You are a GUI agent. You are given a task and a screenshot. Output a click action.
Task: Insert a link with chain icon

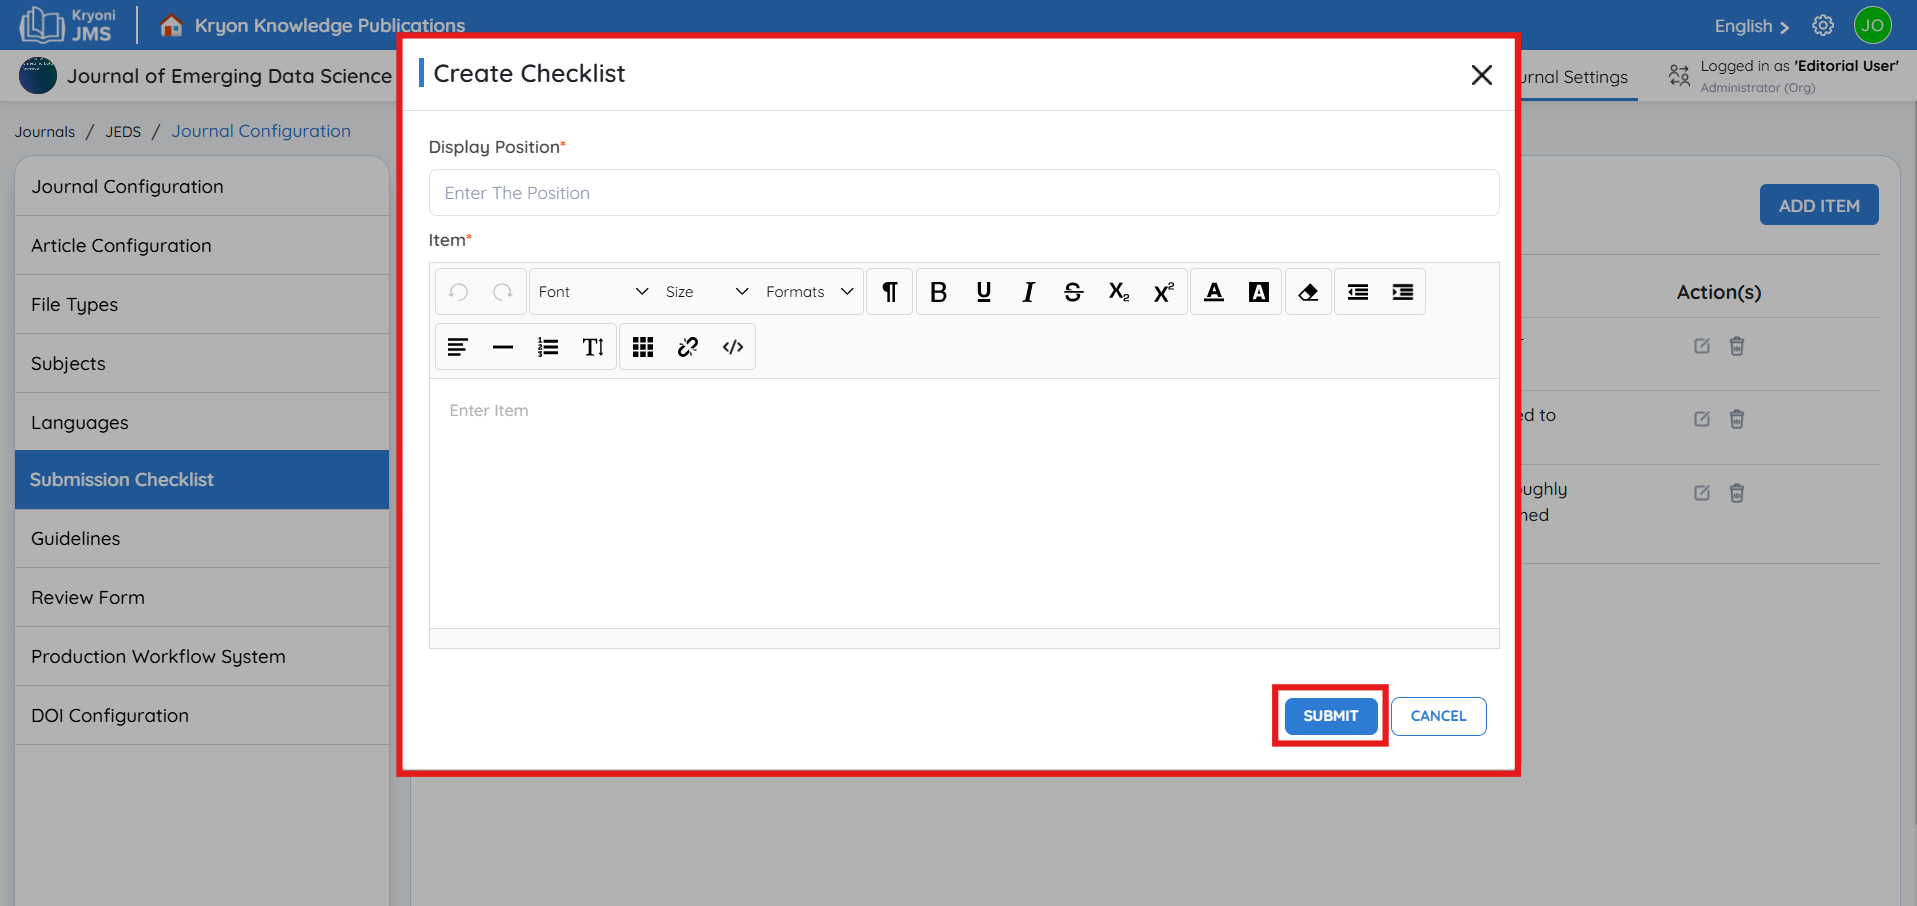point(688,347)
